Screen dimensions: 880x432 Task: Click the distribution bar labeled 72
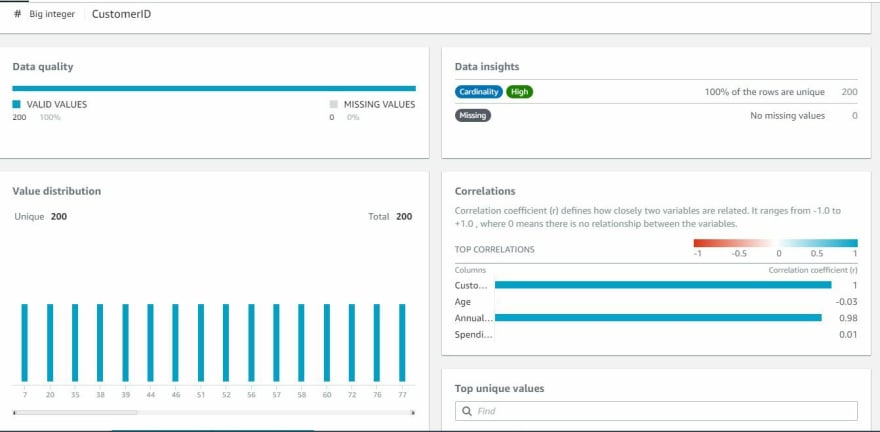pos(352,343)
